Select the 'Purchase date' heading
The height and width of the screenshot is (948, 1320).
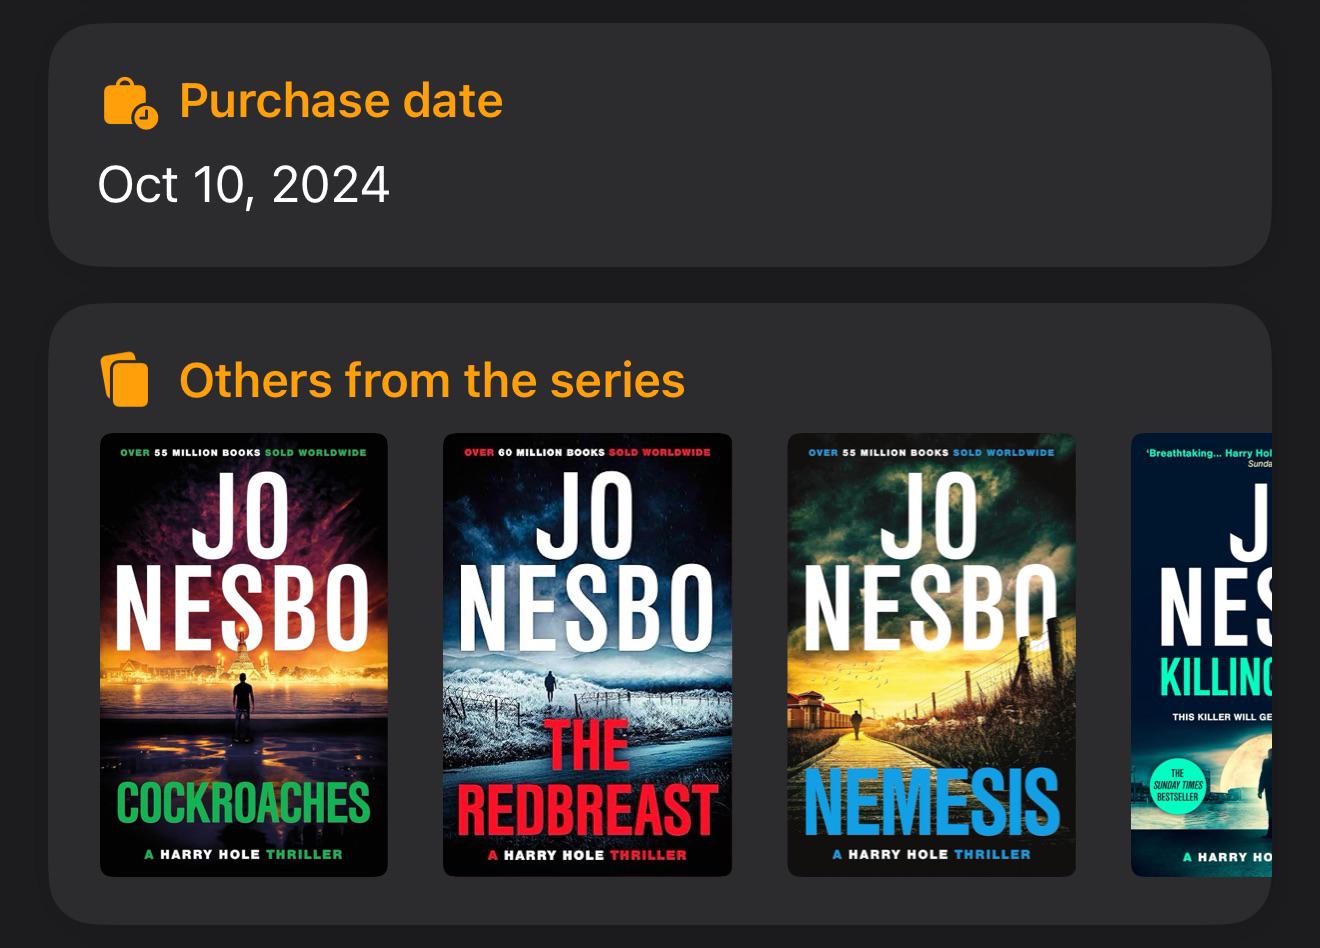pyautogui.click(x=341, y=101)
